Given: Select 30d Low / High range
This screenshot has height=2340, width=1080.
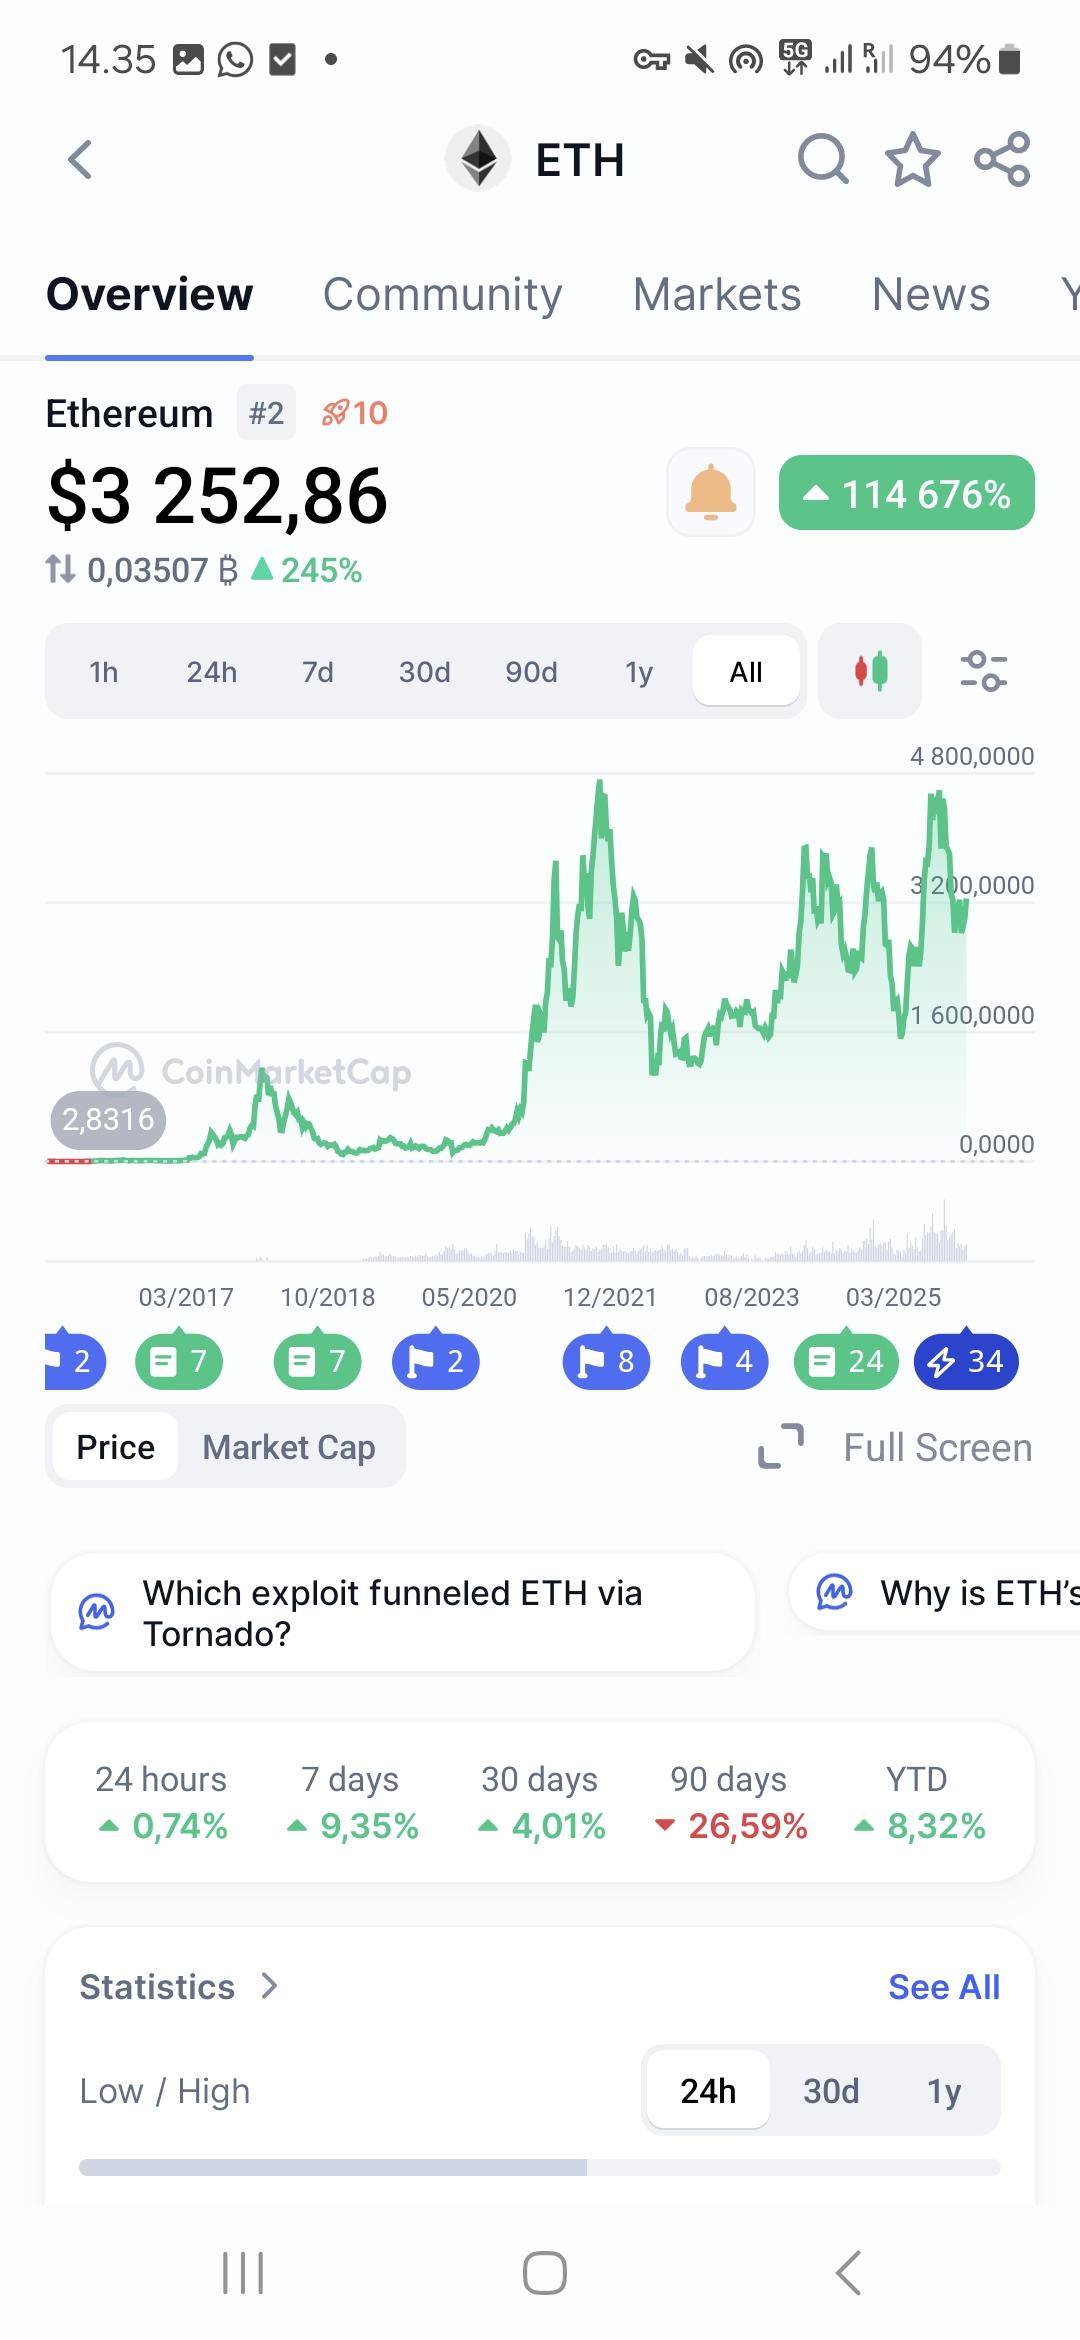Looking at the screenshot, I should point(831,2091).
